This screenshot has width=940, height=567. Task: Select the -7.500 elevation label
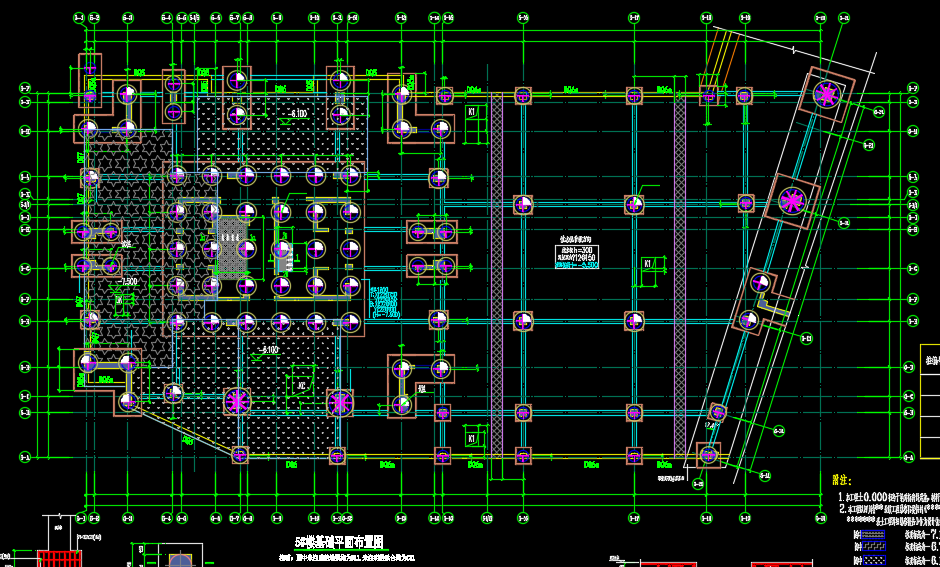point(128,282)
